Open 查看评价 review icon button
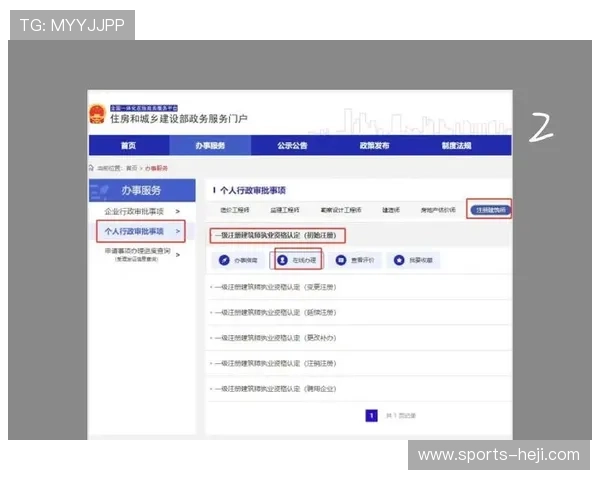This screenshot has height=480, width=600. pos(355,260)
